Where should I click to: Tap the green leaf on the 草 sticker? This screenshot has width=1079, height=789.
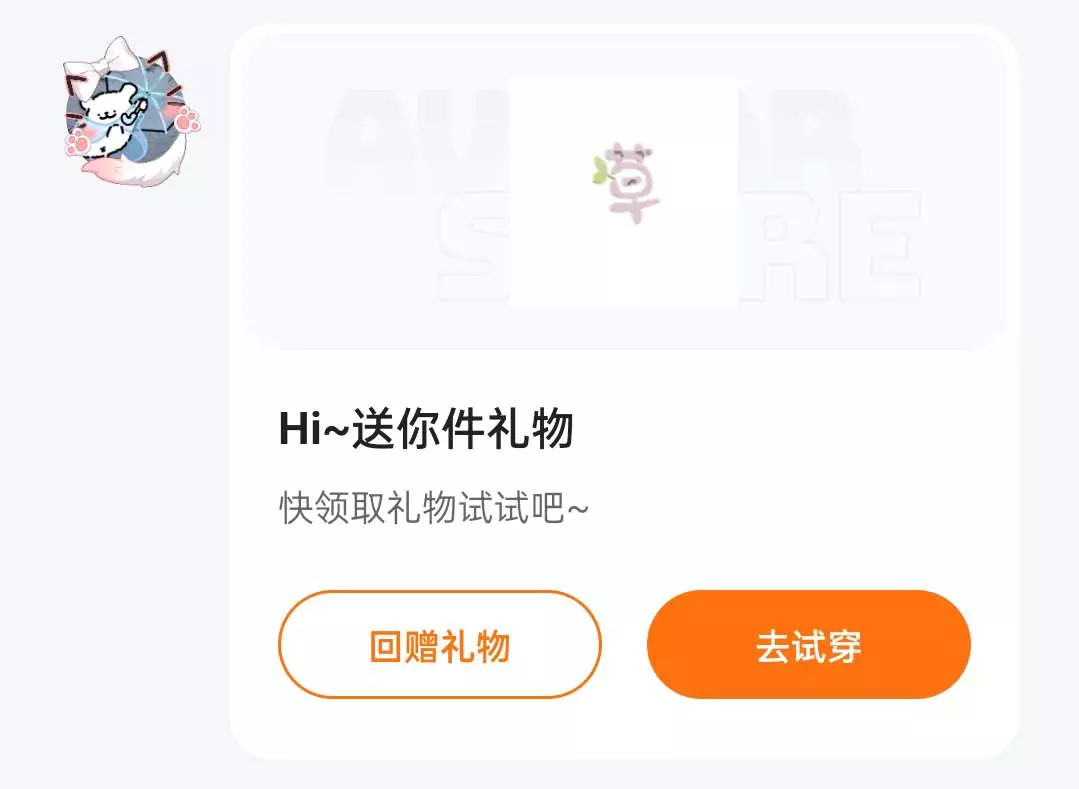(x=600, y=171)
